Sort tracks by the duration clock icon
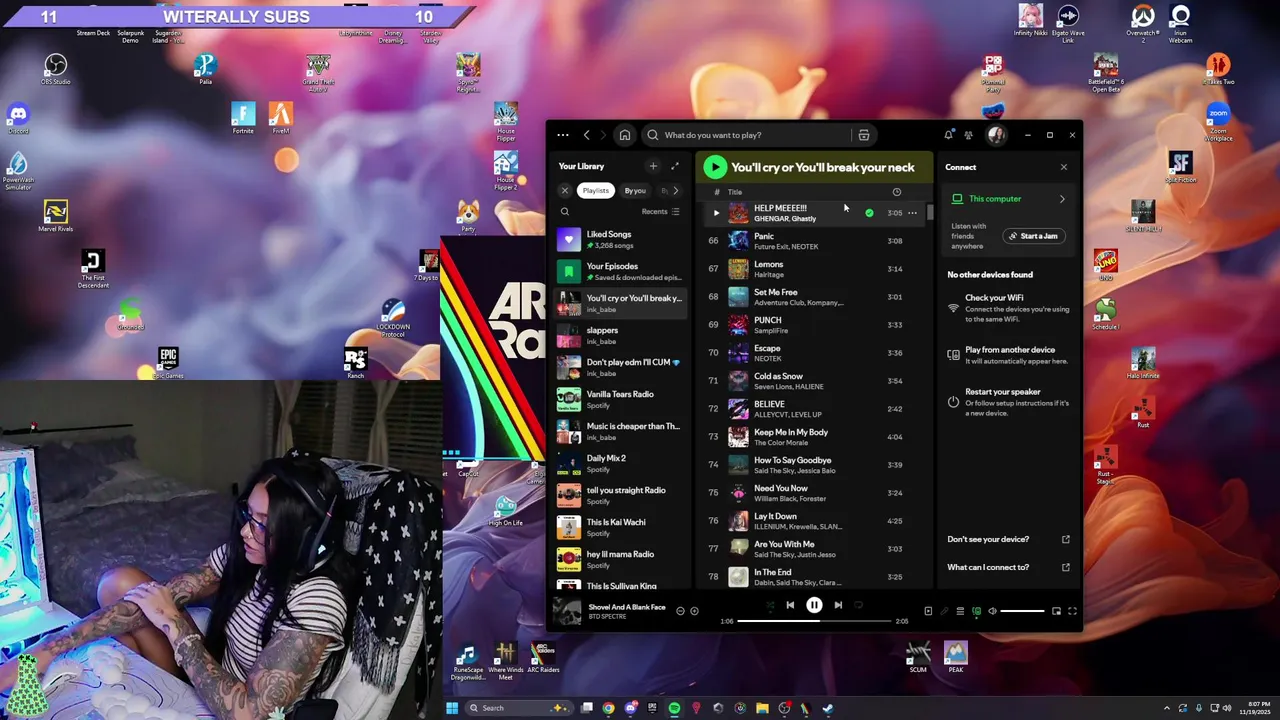The width and height of the screenshot is (1280, 720). (897, 192)
